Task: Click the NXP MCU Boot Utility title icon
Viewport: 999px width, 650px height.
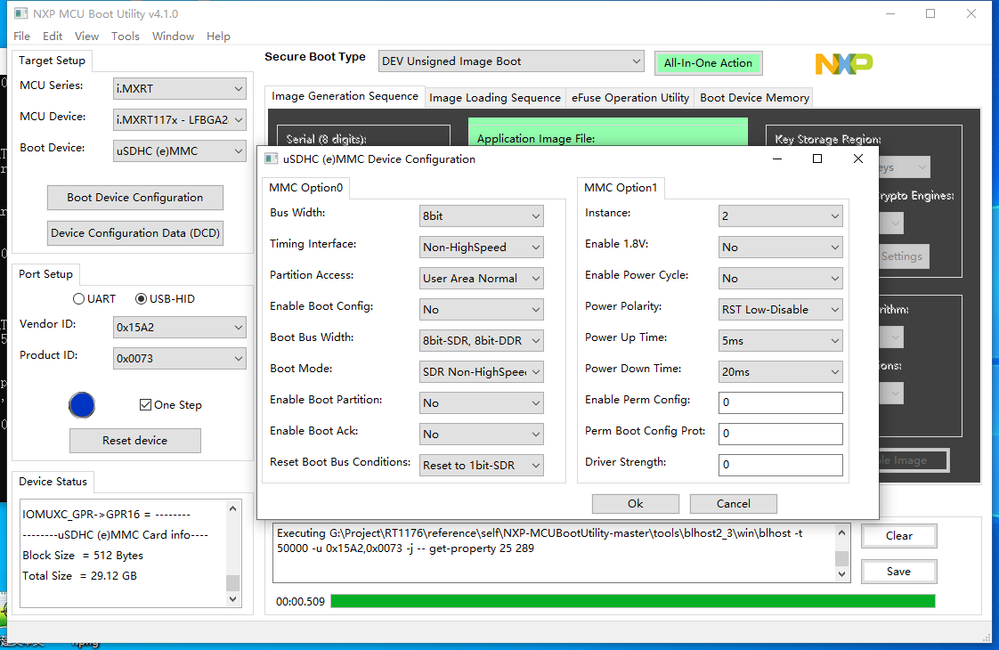Action: pyautogui.click(x=21, y=13)
